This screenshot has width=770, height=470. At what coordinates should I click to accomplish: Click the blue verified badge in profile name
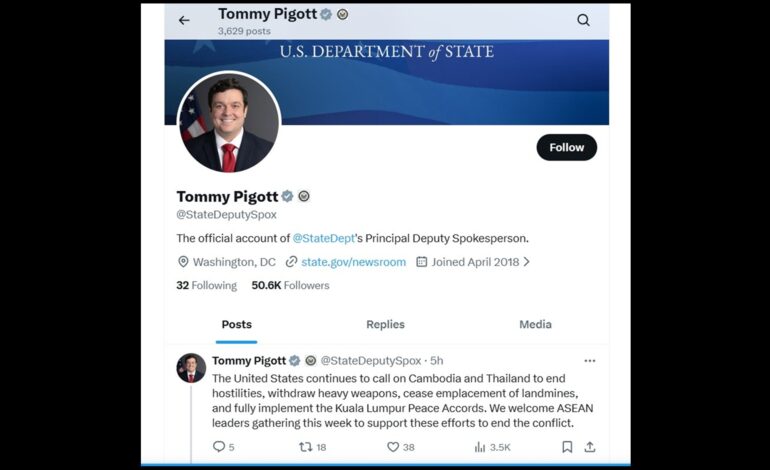click(x=287, y=197)
